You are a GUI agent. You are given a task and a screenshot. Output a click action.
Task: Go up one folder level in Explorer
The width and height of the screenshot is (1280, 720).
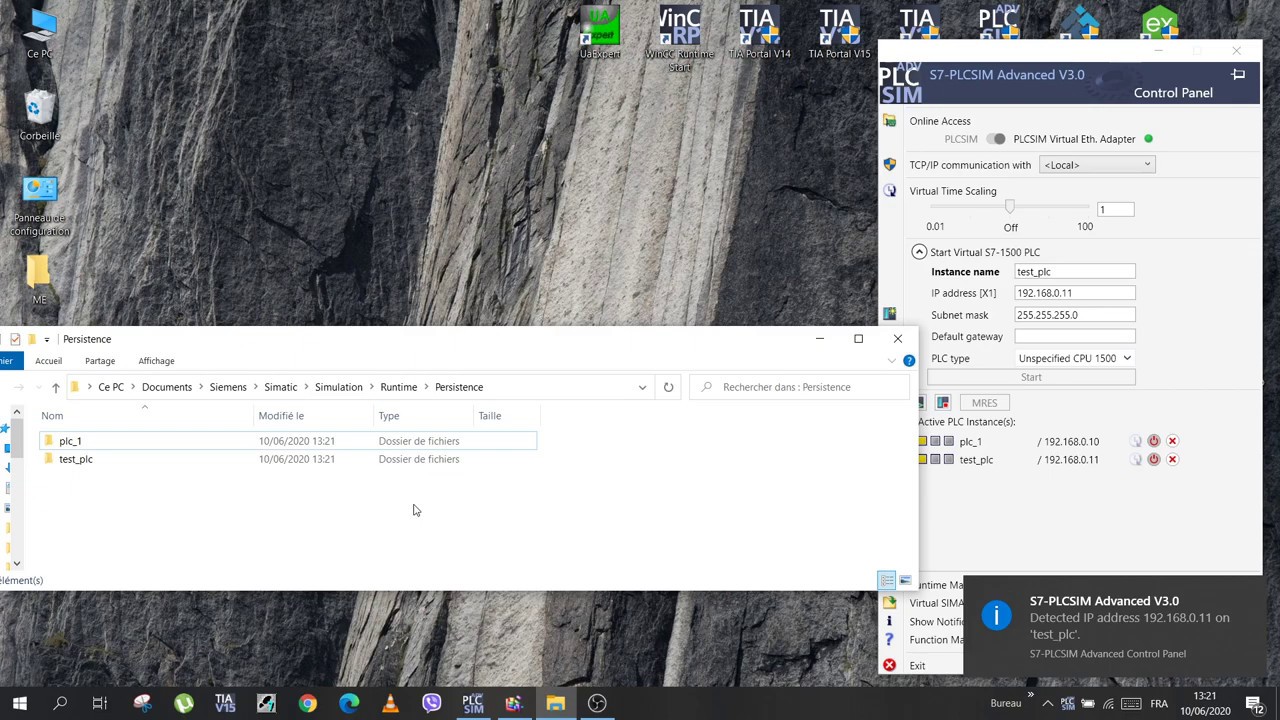(55, 387)
